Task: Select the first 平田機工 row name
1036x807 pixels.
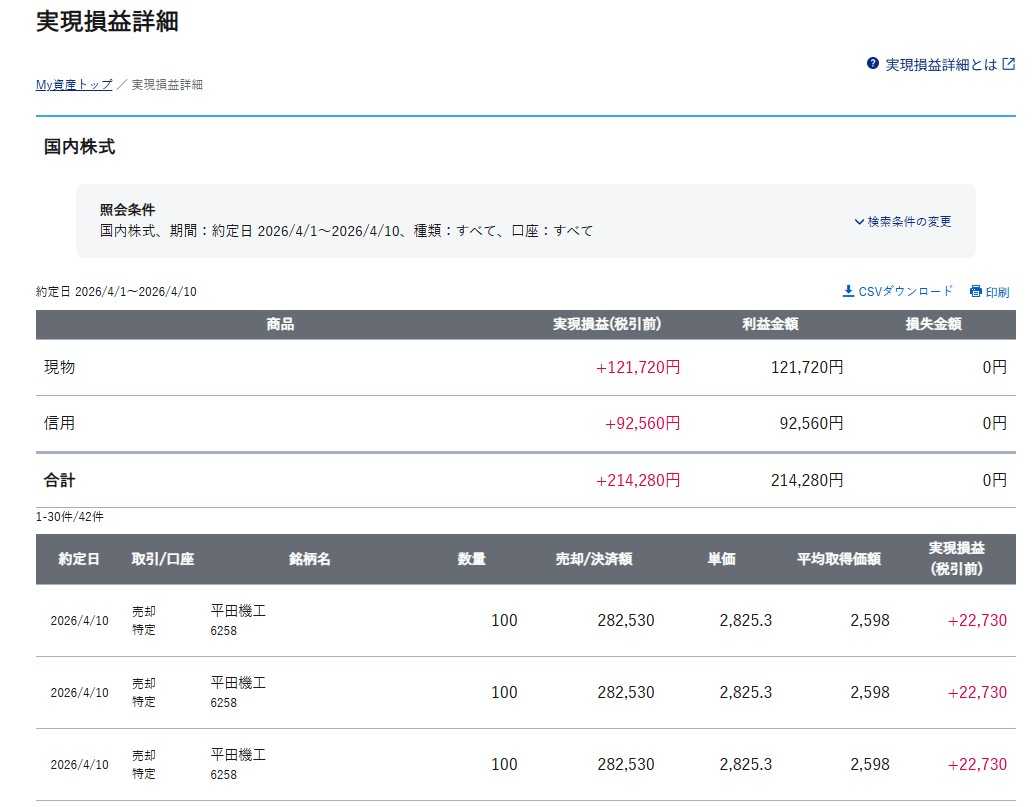Action: pos(238,611)
